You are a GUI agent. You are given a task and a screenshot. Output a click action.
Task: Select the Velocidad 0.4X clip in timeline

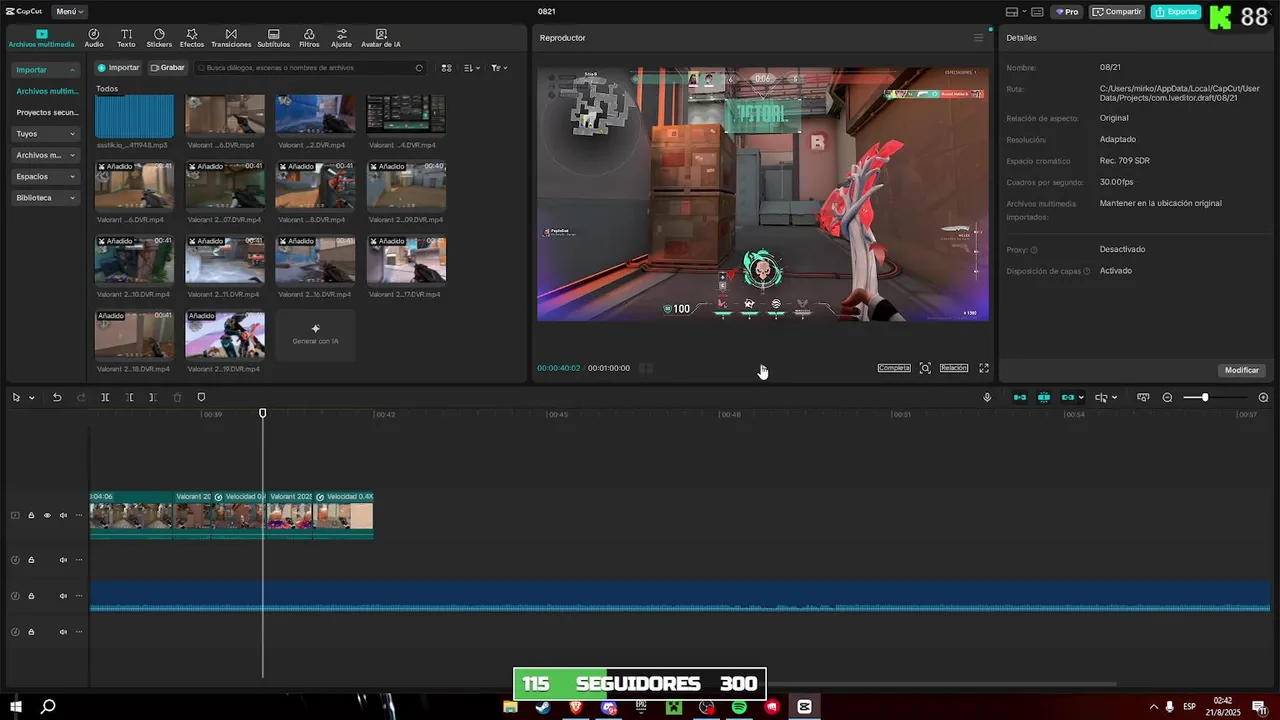pyautogui.click(x=343, y=513)
